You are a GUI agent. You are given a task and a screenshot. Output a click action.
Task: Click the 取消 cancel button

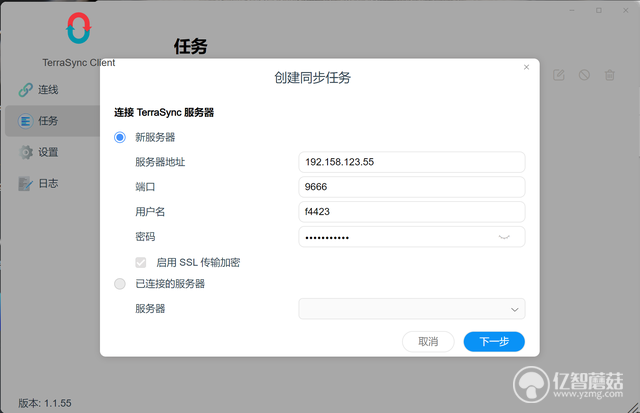tap(428, 342)
